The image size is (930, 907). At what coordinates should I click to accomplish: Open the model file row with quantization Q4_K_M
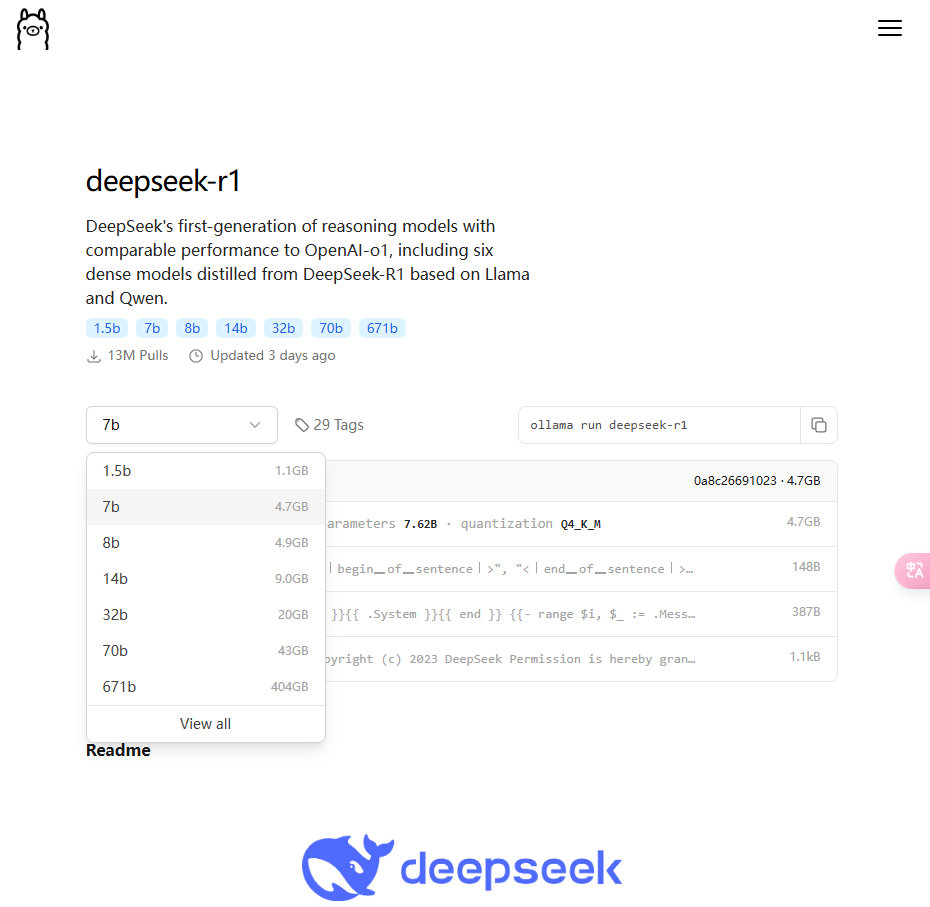(x=581, y=524)
